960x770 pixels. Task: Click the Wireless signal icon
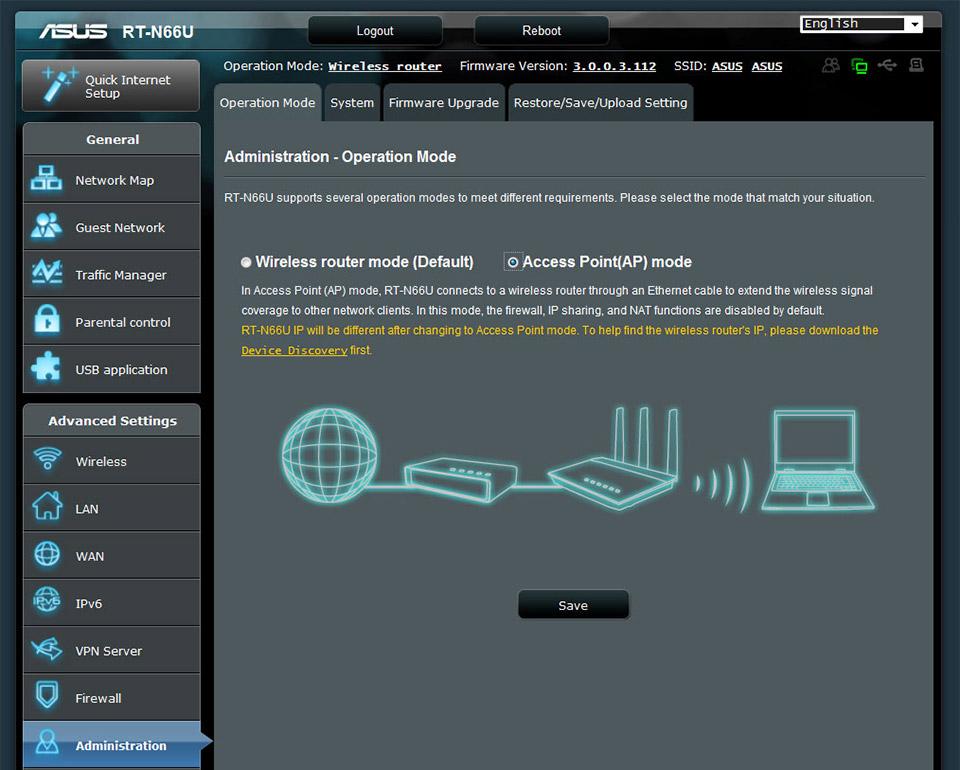pyautogui.click(x=47, y=458)
